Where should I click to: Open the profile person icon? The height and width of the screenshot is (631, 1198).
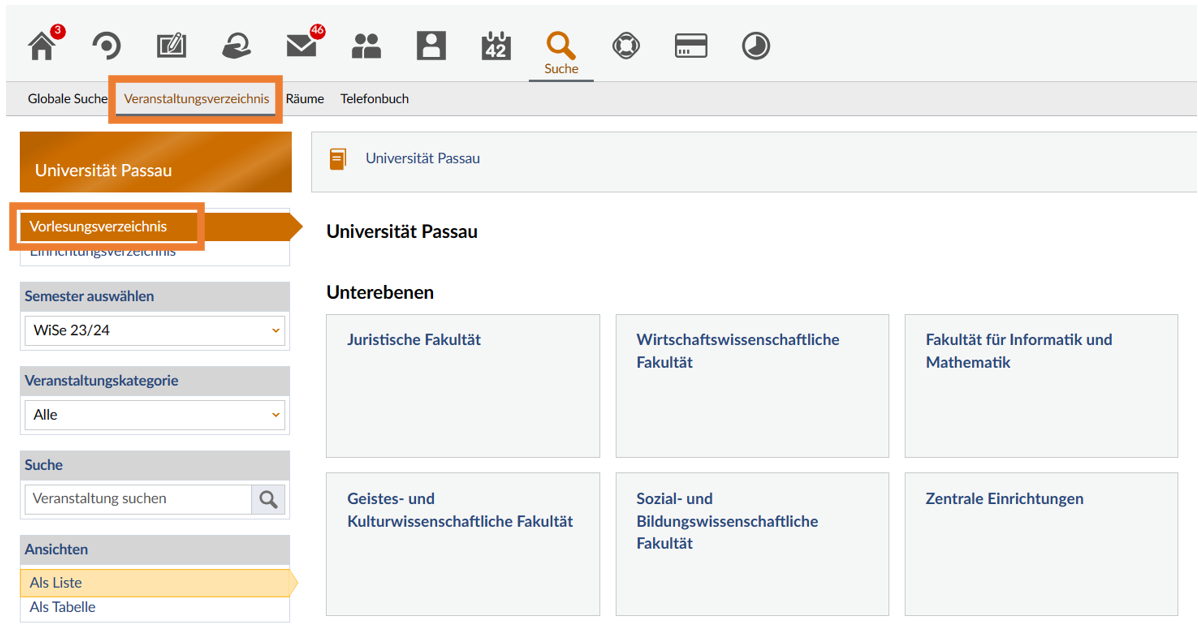[x=431, y=46]
